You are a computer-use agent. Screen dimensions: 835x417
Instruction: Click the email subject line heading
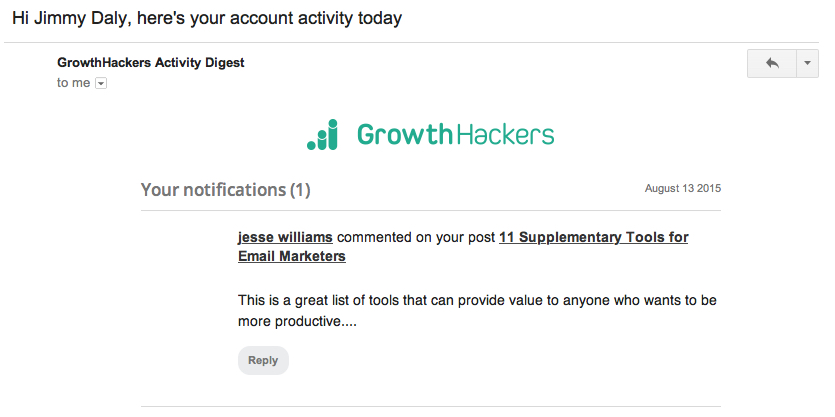pyautogui.click(x=207, y=18)
